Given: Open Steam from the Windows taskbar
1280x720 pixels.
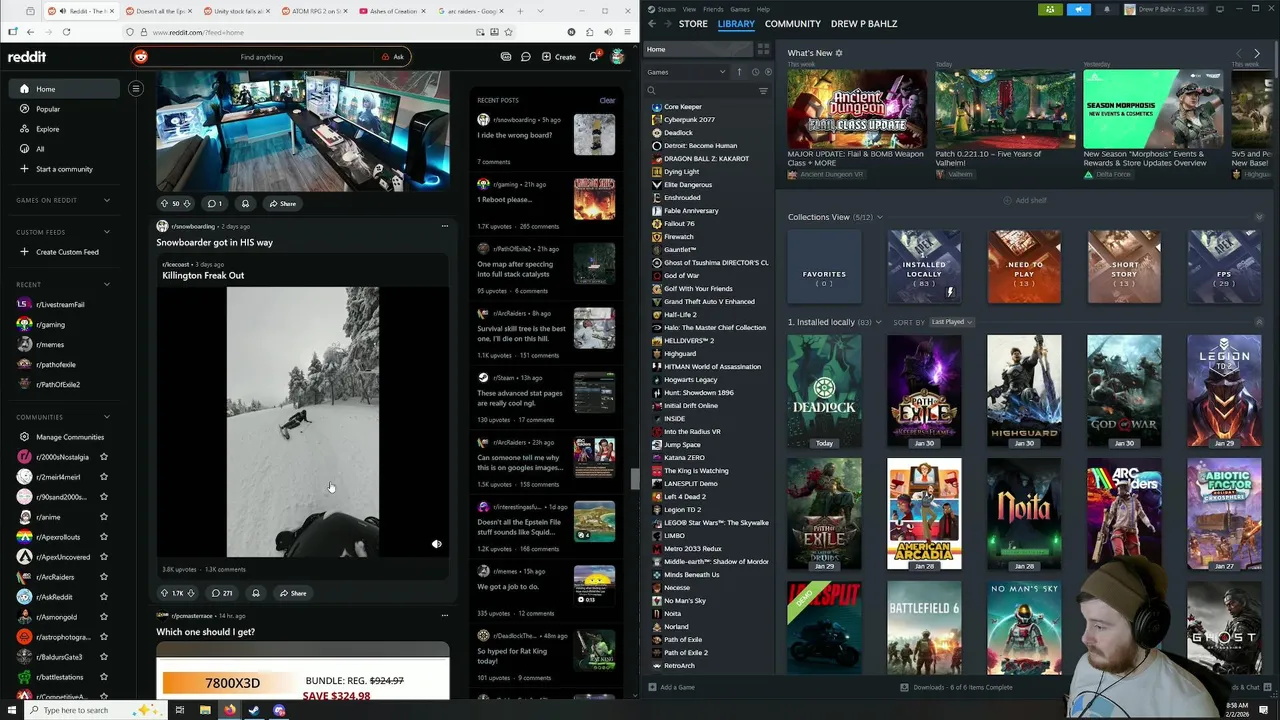Looking at the screenshot, I should click(x=254, y=710).
